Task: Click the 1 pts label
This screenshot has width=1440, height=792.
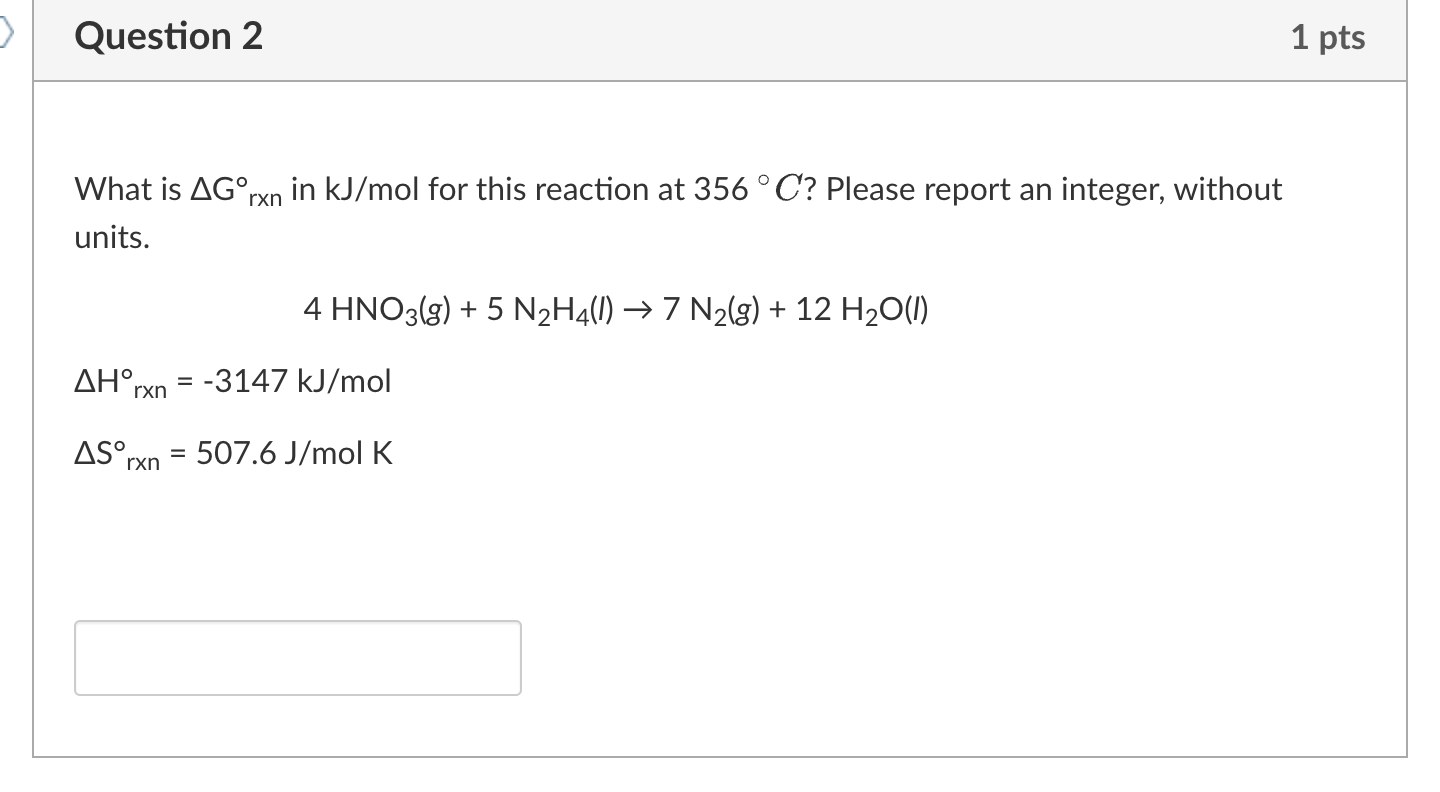Action: (x=1330, y=36)
